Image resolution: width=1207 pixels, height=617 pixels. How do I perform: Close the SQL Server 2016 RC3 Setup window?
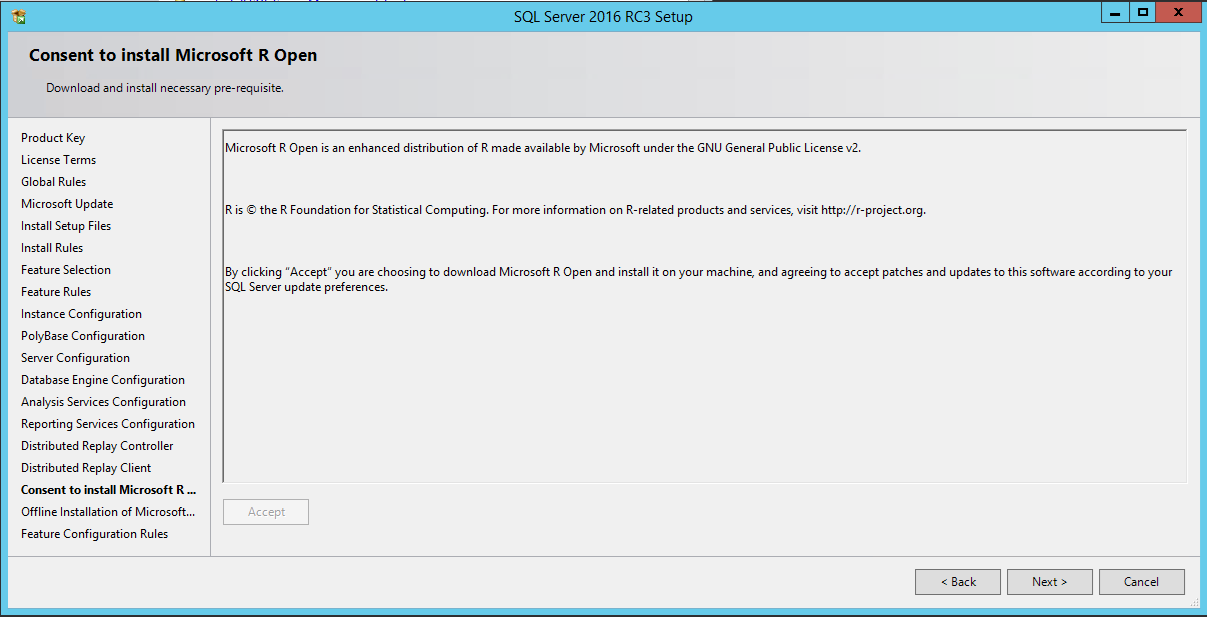coord(1179,12)
